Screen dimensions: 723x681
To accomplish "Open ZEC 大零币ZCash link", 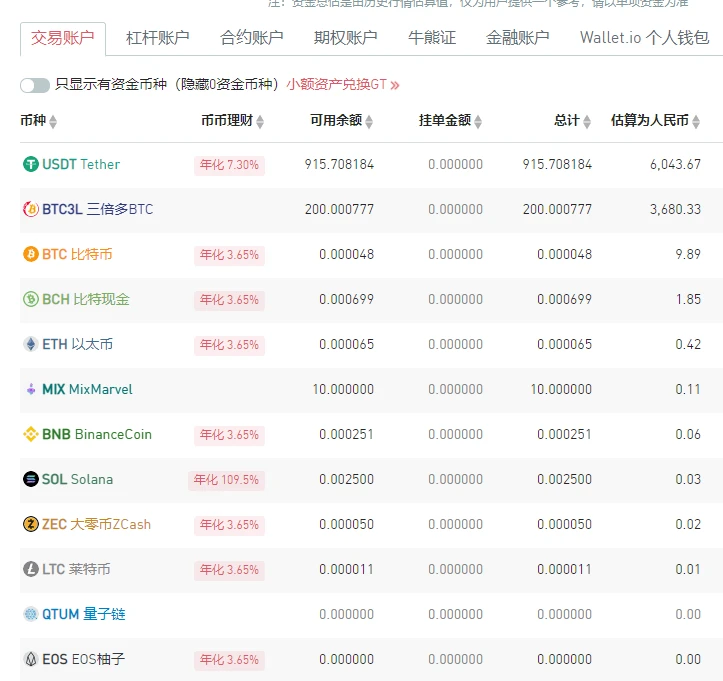I will point(96,524).
